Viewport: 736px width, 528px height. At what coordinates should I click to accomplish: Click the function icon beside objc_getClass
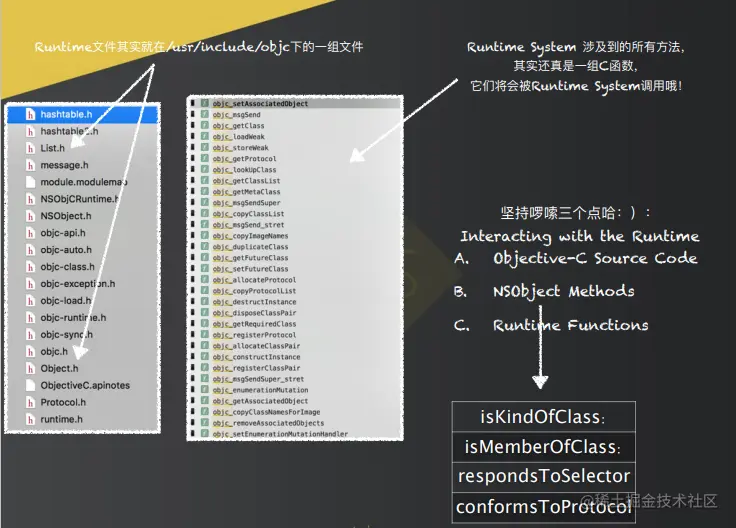(205, 125)
